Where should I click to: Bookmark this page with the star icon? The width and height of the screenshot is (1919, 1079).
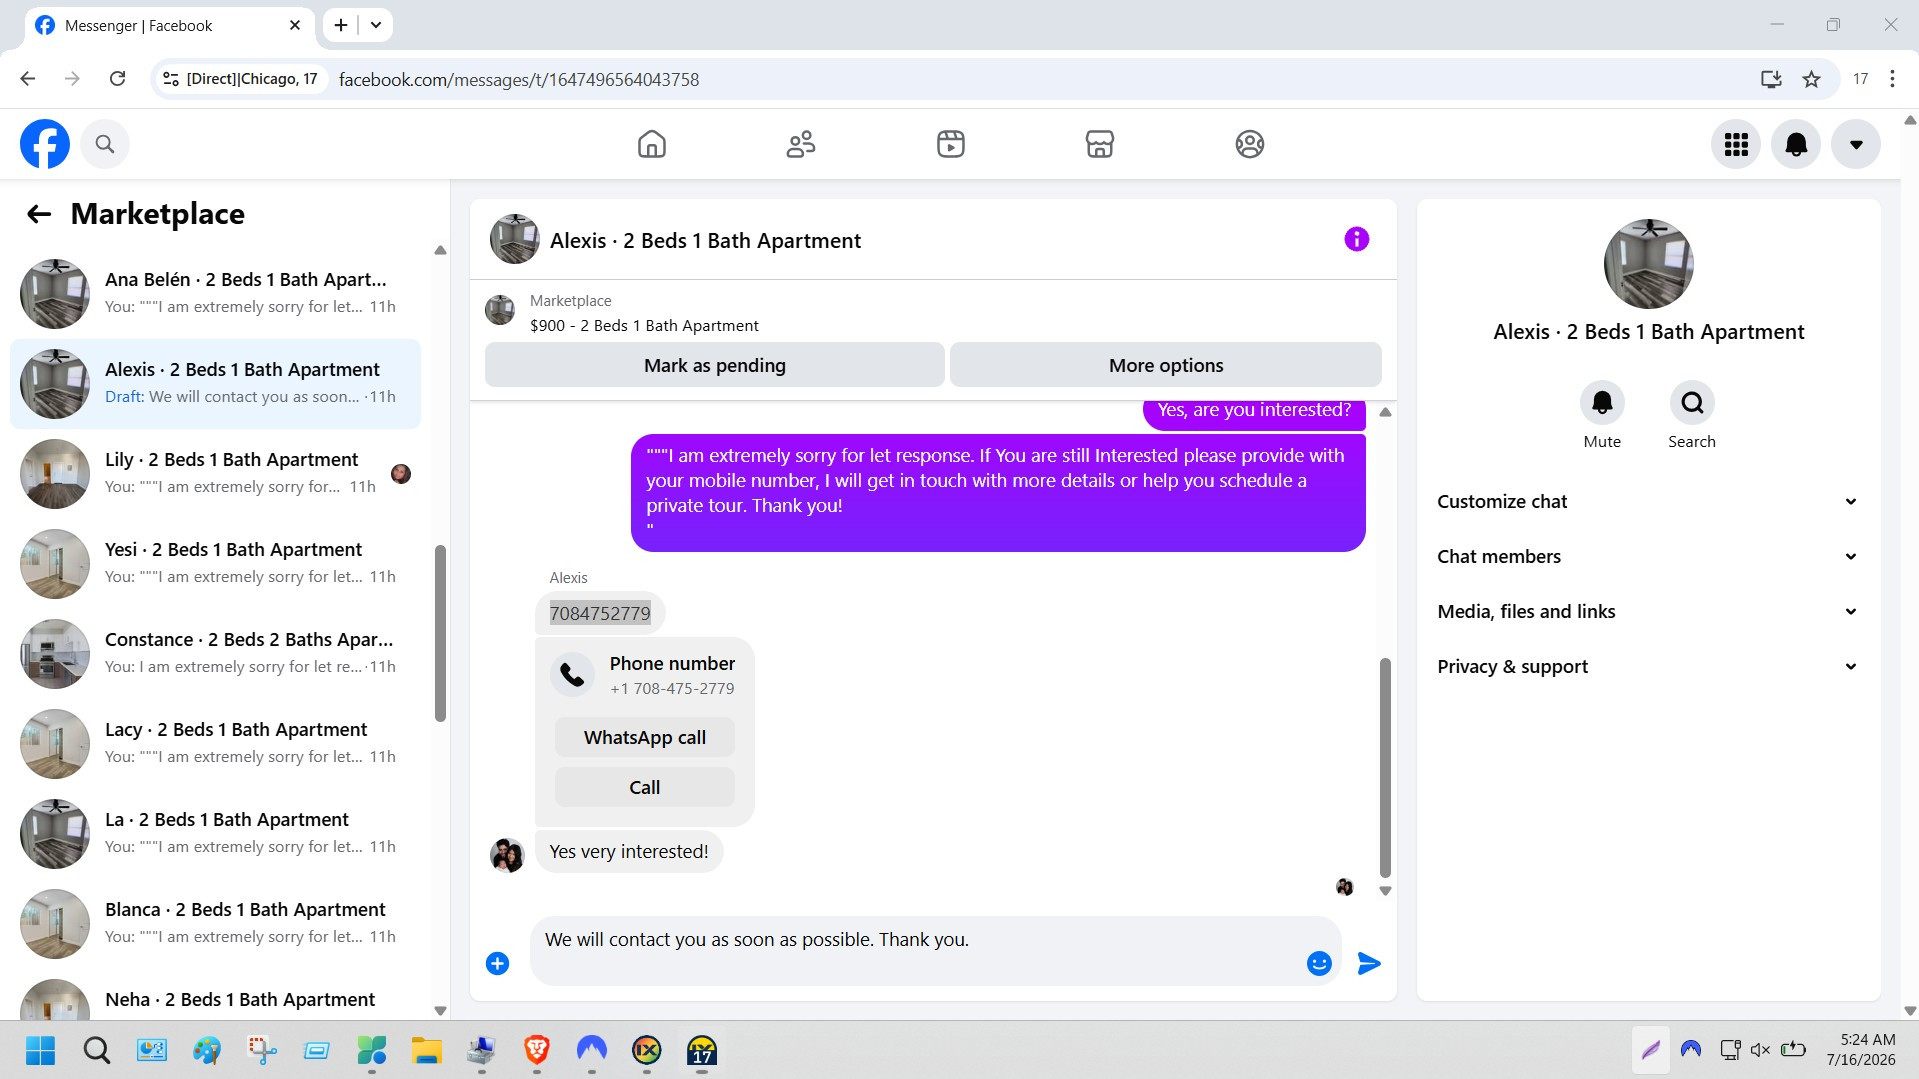(x=1811, y=79)
